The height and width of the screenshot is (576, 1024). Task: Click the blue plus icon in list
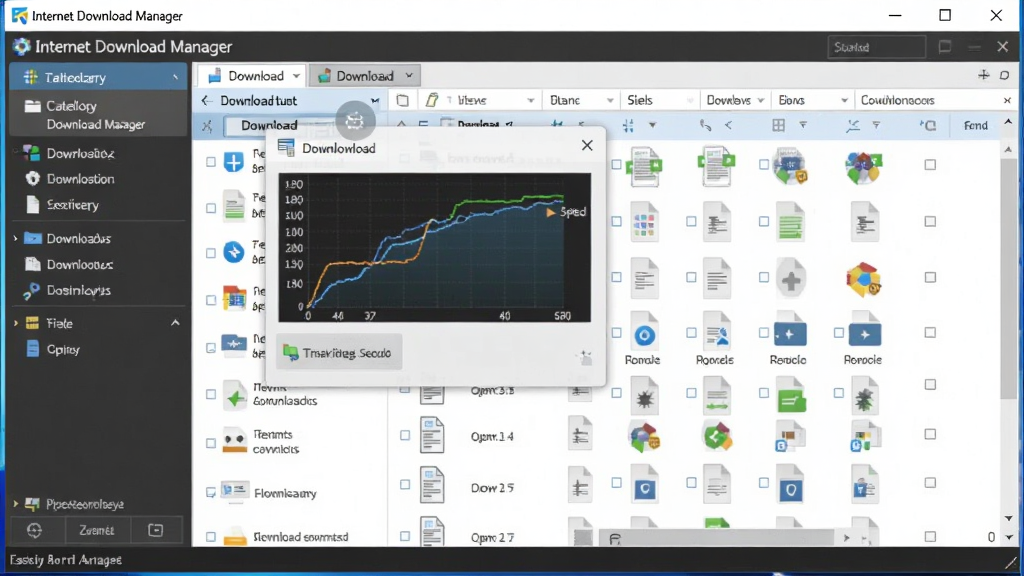point(233,162)
